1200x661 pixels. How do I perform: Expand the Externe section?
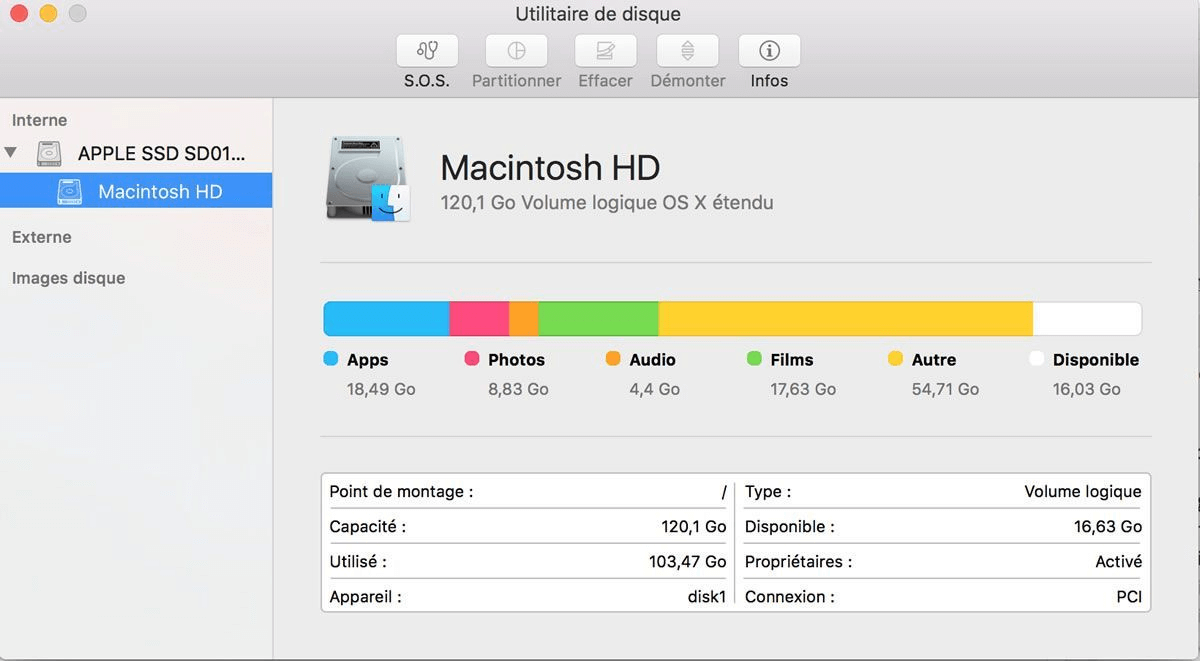point(41,237)
